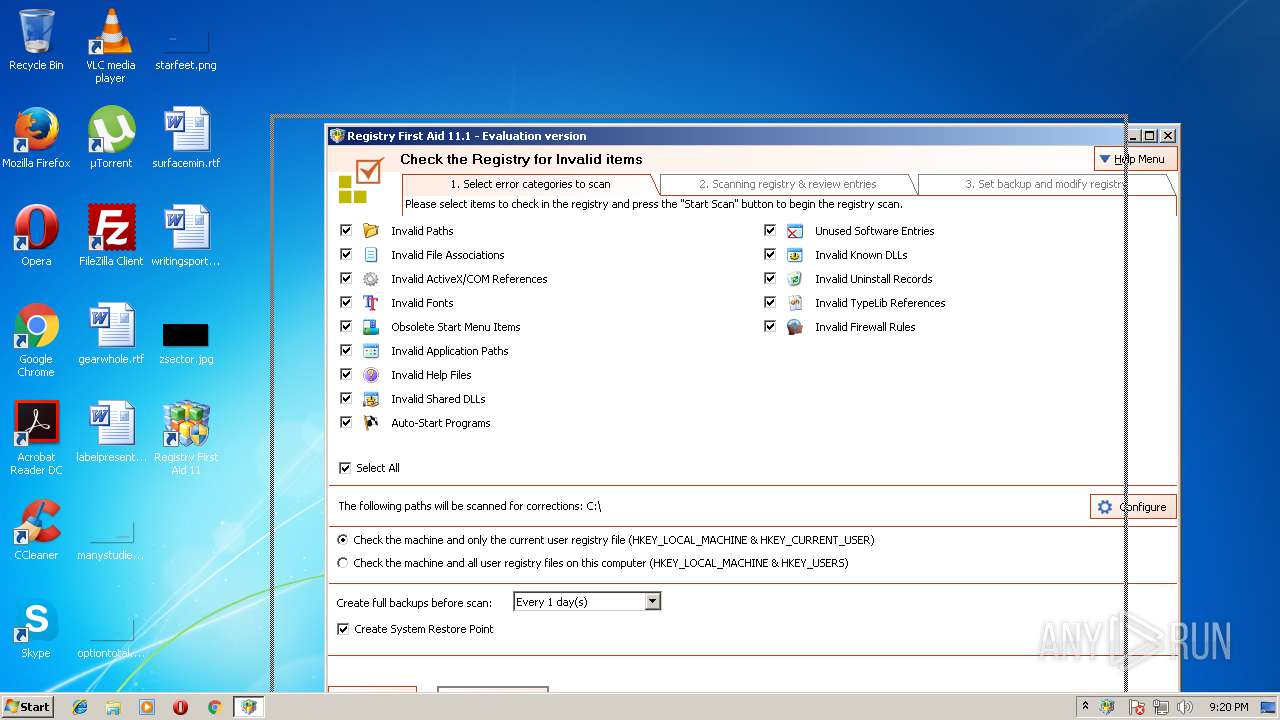Select the Skype desktop icon
Image resolution: width=1280 pixels, height=720 pixels.
coord(36,628)
